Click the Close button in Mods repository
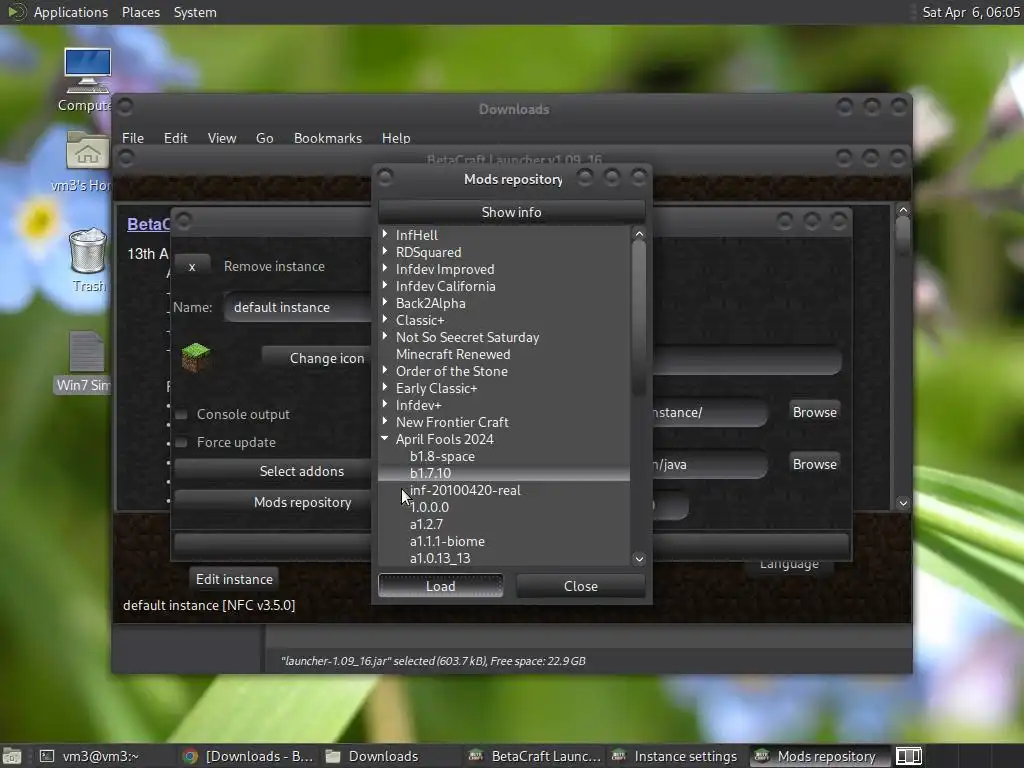The height and width of the screenshot is (768, 1024). 581,586
